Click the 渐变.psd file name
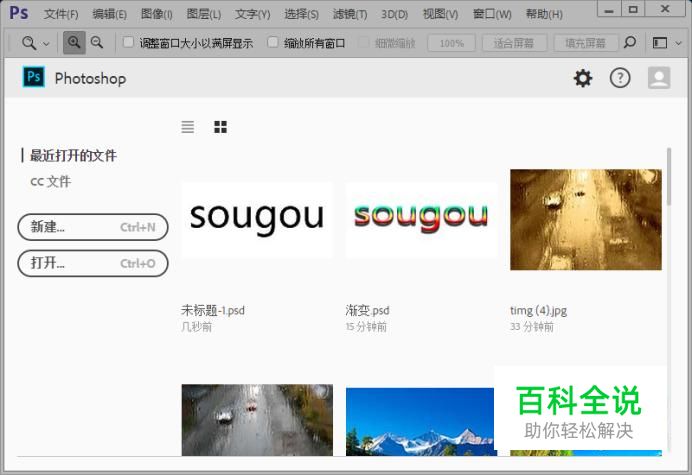Image resolution: width=692 pixels, height=475 pixels. pos(368,310)
